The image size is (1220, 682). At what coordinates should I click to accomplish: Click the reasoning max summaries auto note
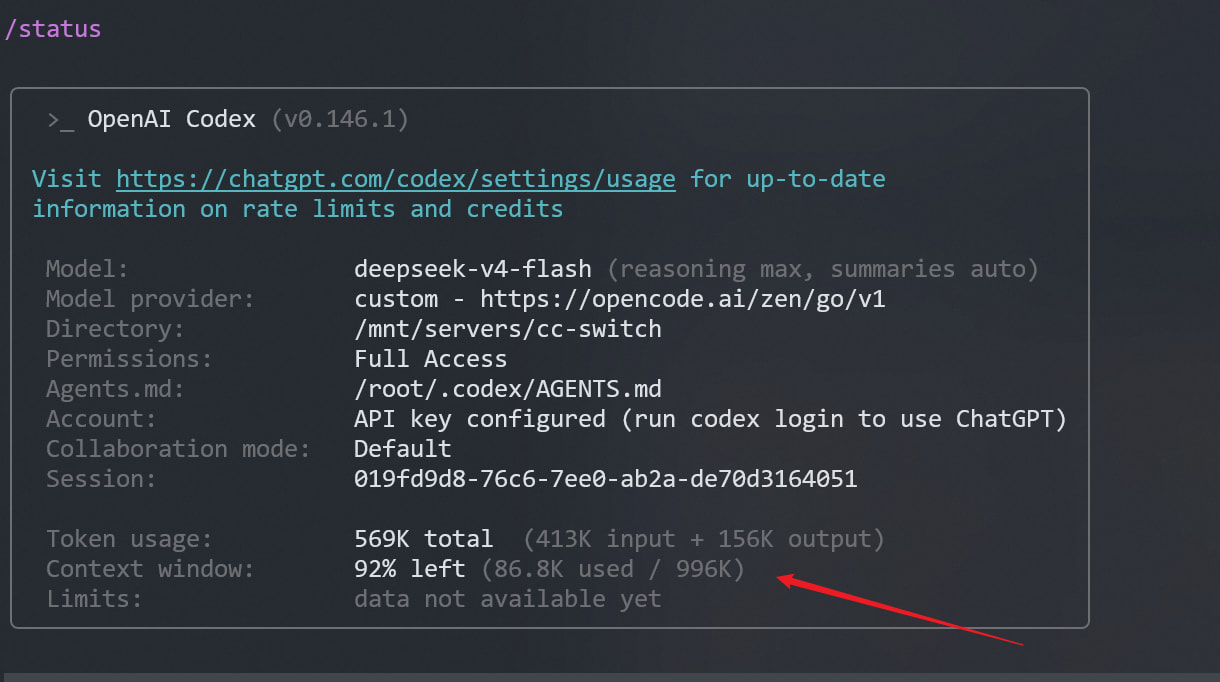click(x=823, y=269)
